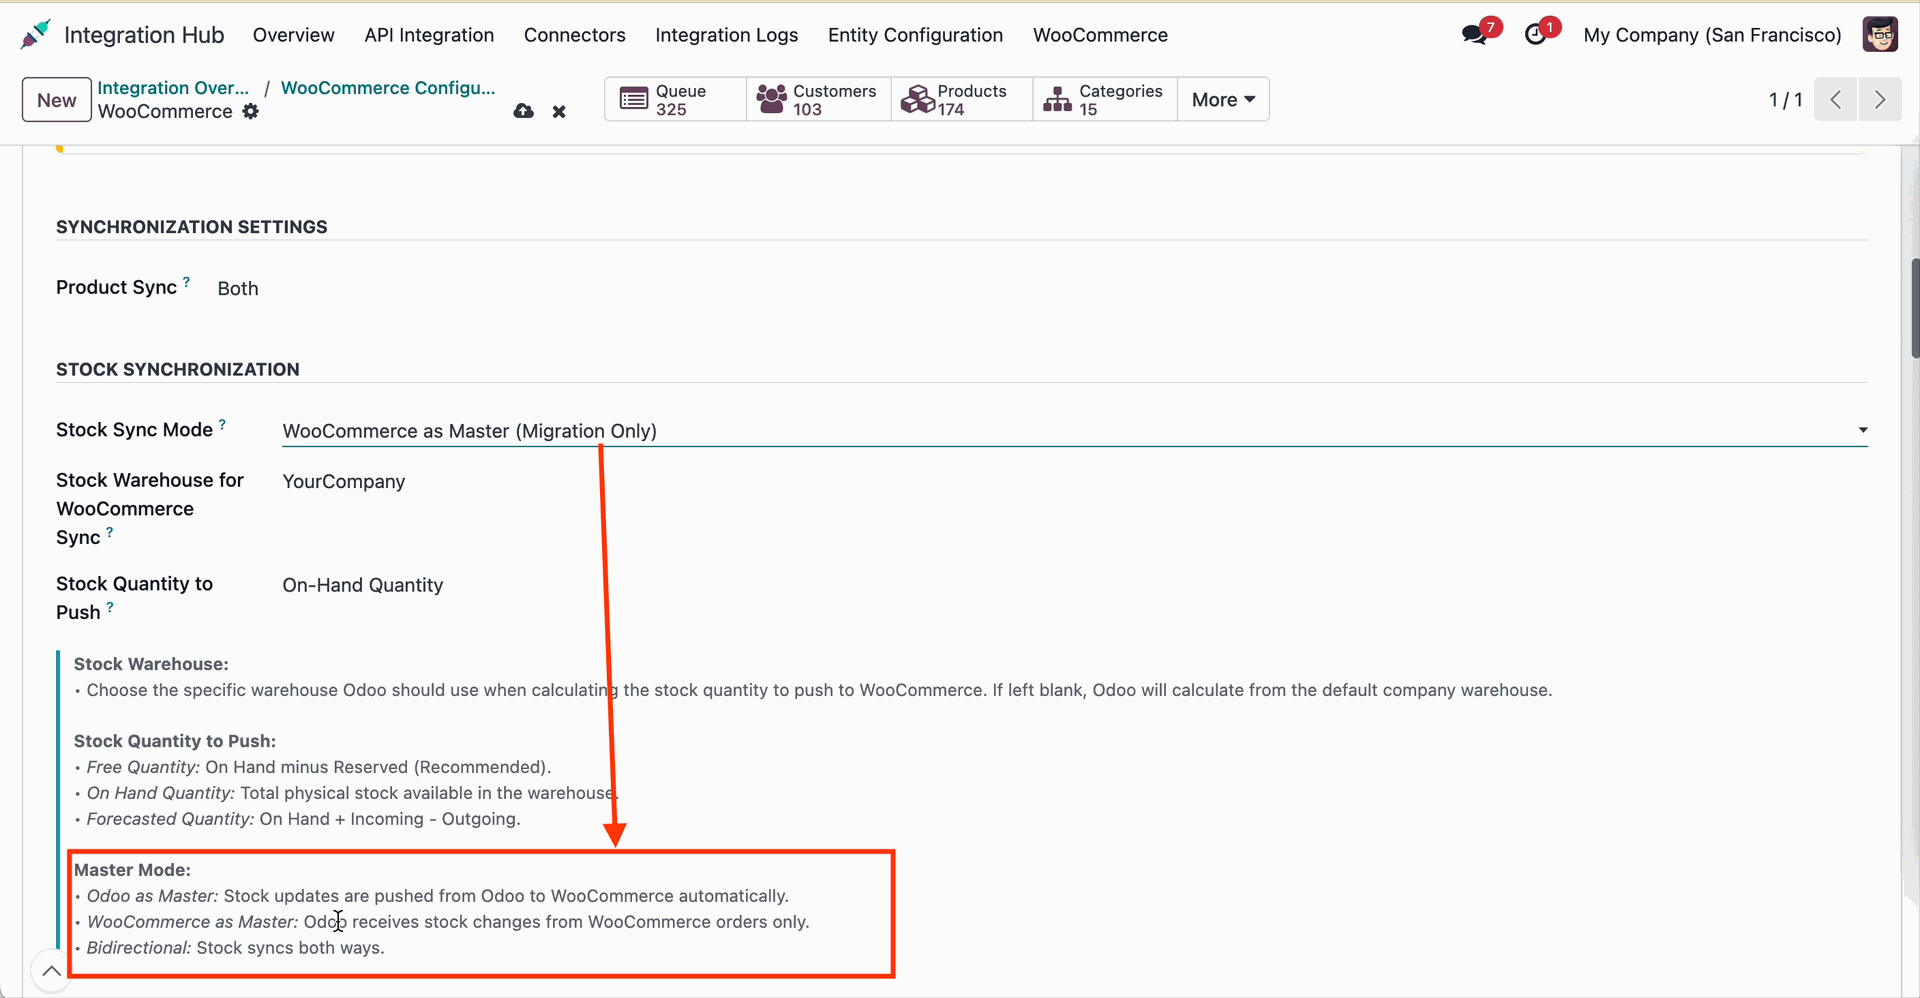The width and height of the screenshot is (1920, 998).
Task: Open the Stock Quantity to Push On-Hand field
Action: (x=363, y=585)
